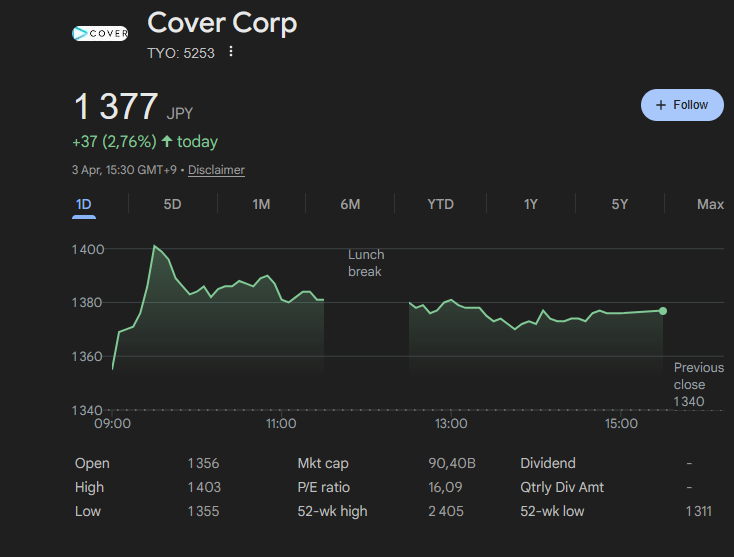Click the Cover Corp title text
This screenshot has width=734, height=557.
pyautogui.click(x=222, y=23)
